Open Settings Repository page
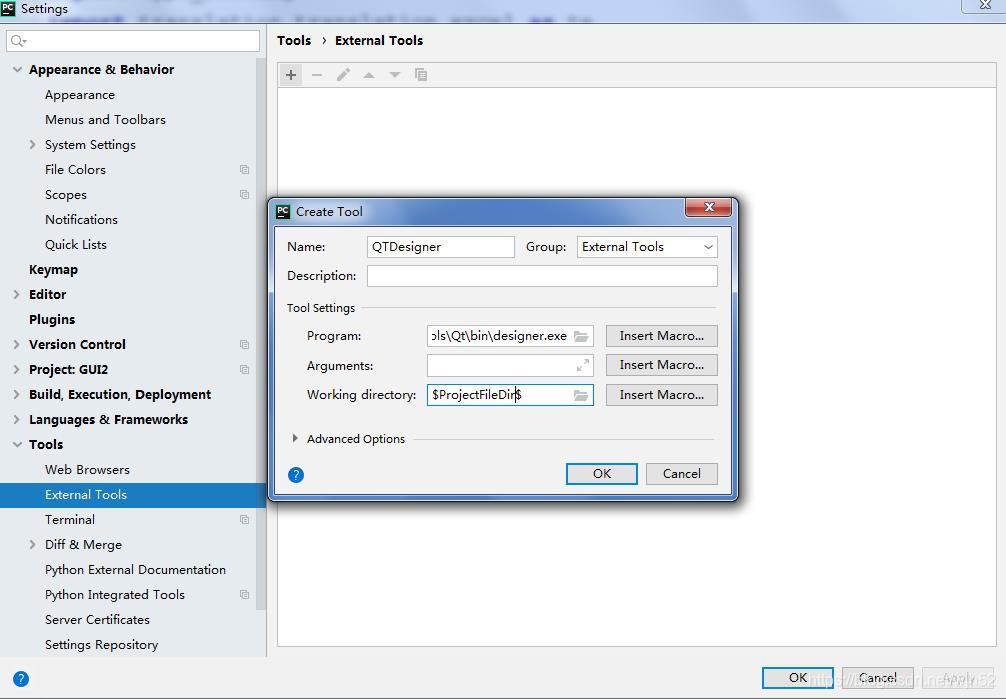 coord(101,645)
